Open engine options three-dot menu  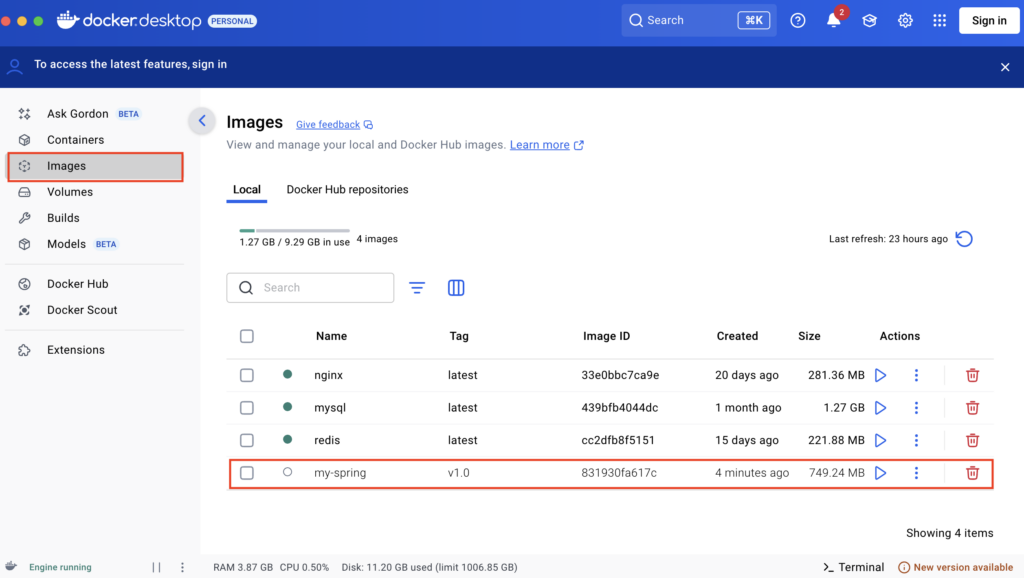182,567
